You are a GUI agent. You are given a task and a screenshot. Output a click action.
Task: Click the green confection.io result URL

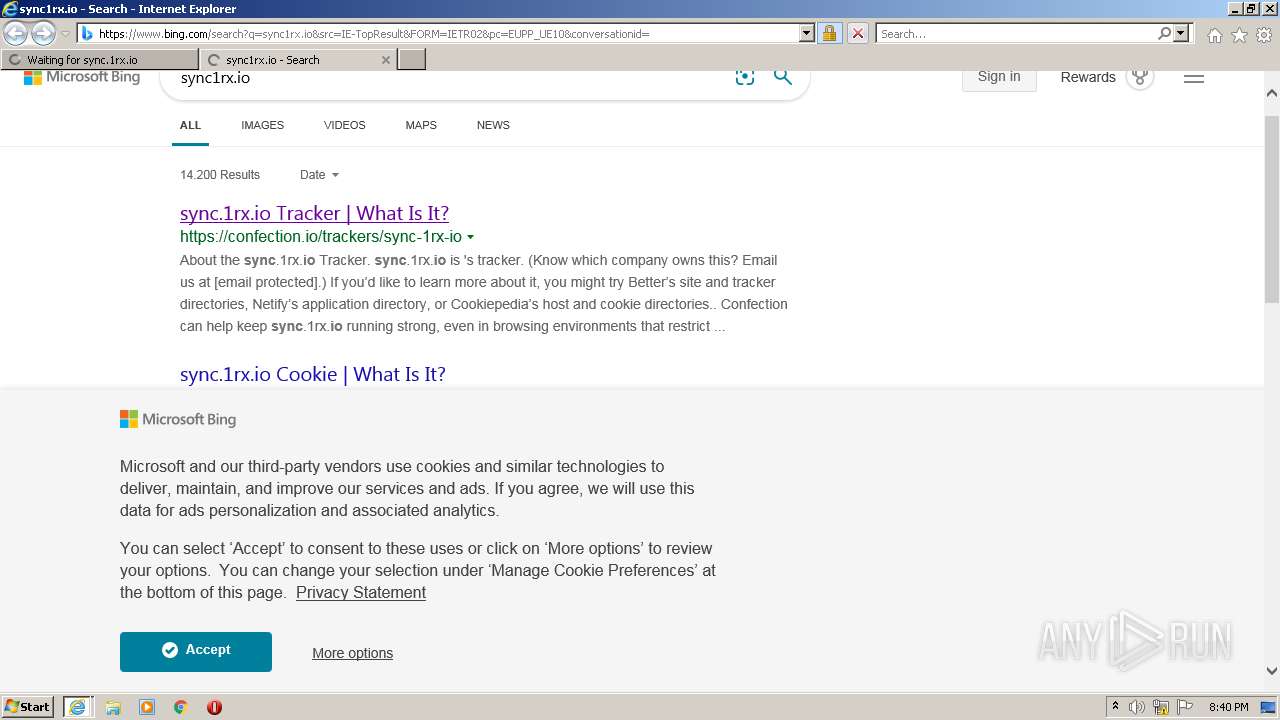321,237
